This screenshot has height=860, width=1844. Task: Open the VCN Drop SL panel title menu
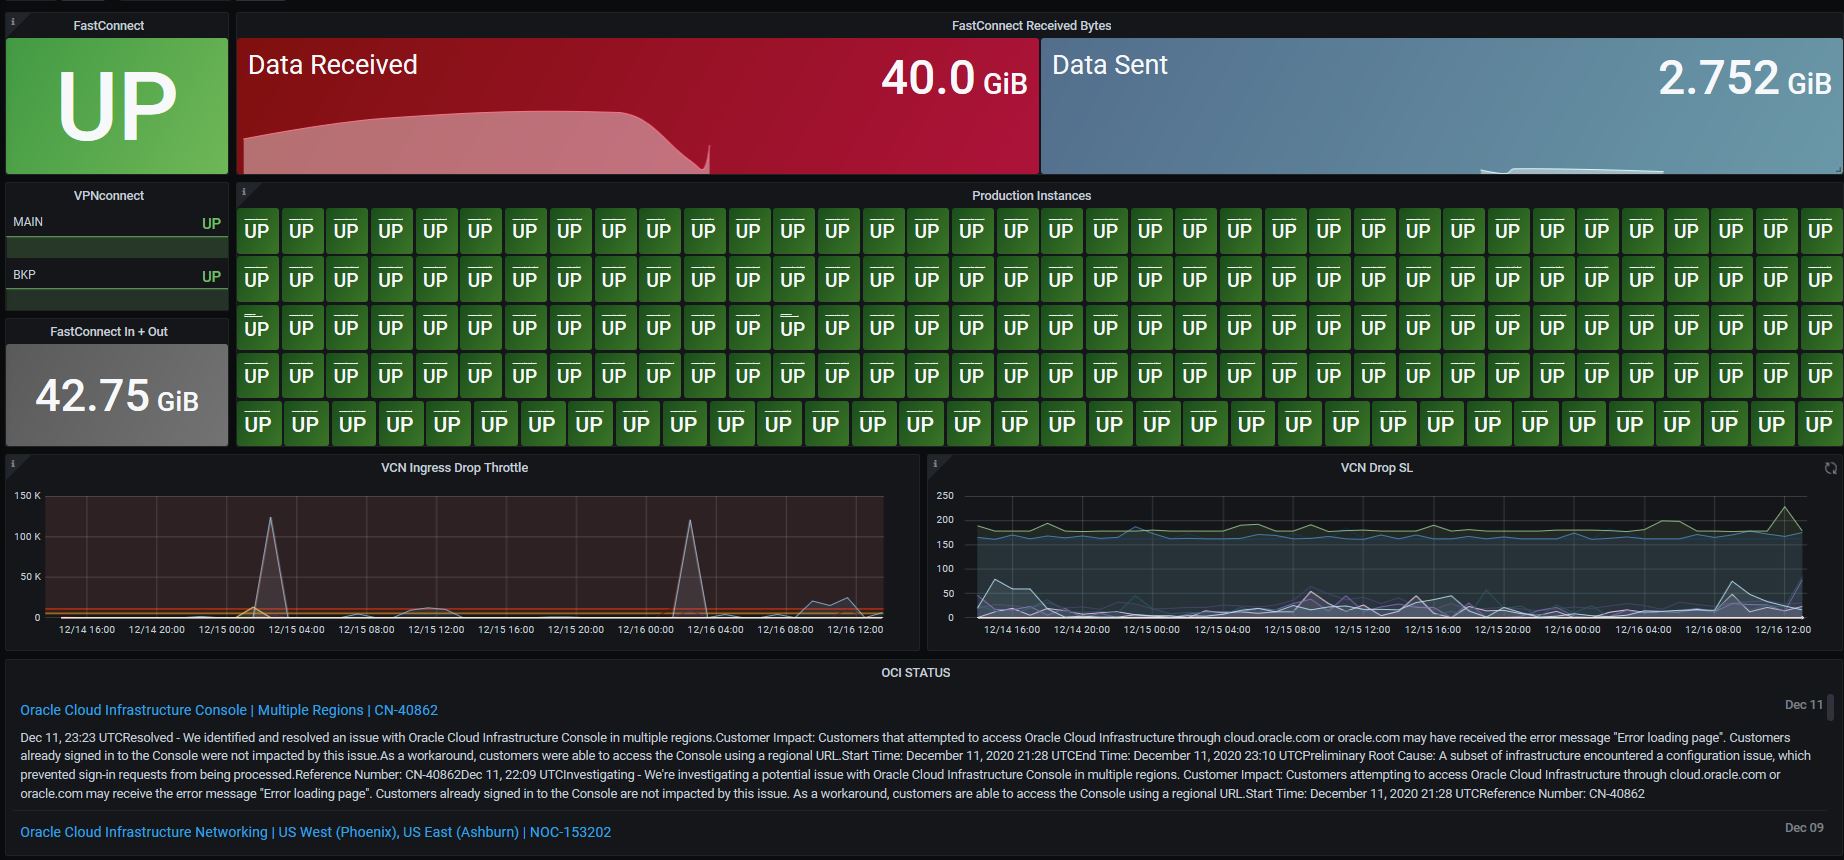pyautogui.click(x=1376, y=468)
